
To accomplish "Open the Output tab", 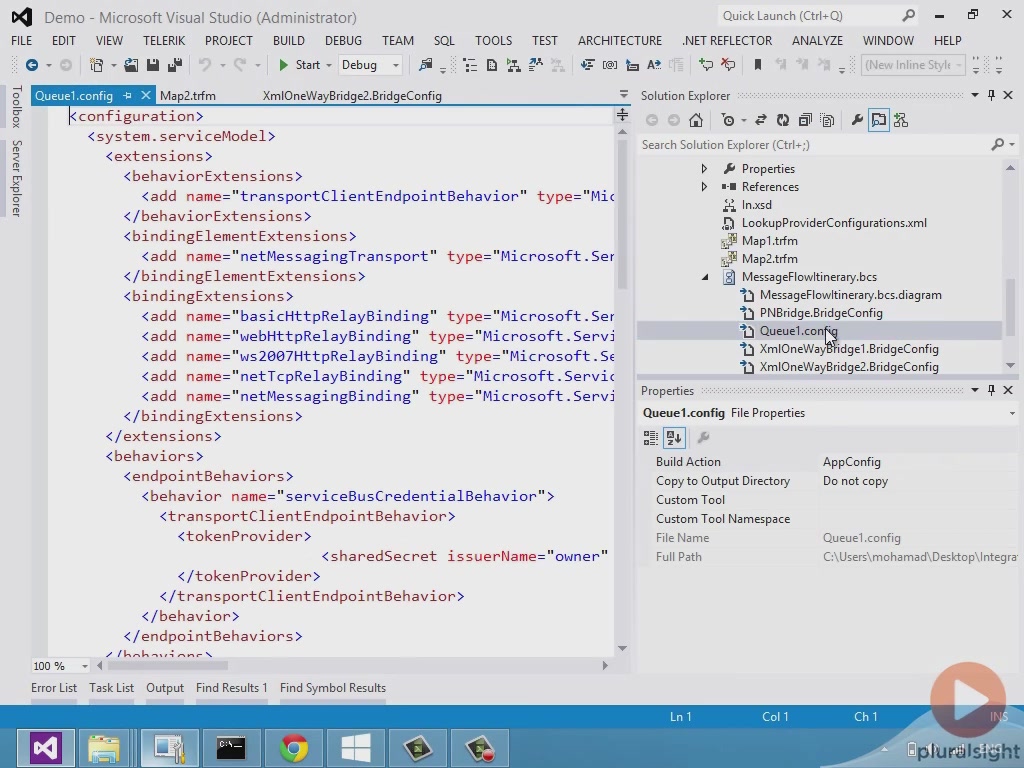I will click(x=165, y=688).
